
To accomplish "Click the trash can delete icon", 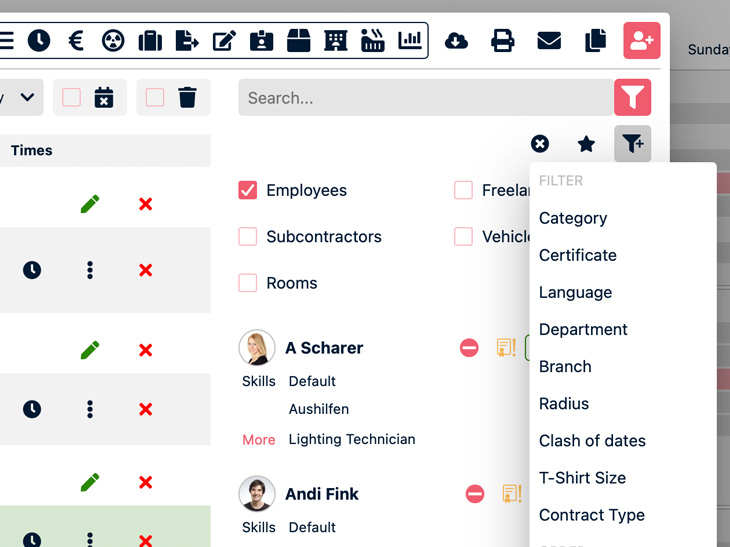I will [x=187, y=97].
